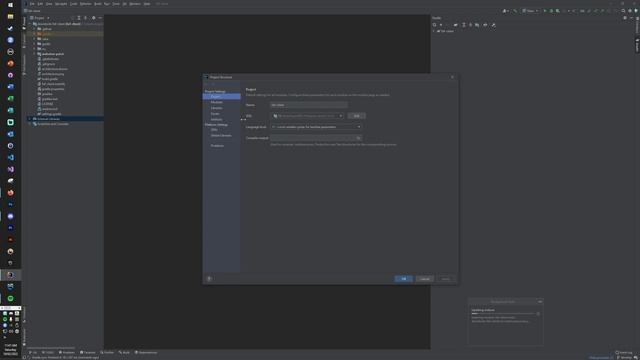Cancel the indexing task in Background Tasks popup
Screen dimensions: 640x360
[x=538, y=314]
